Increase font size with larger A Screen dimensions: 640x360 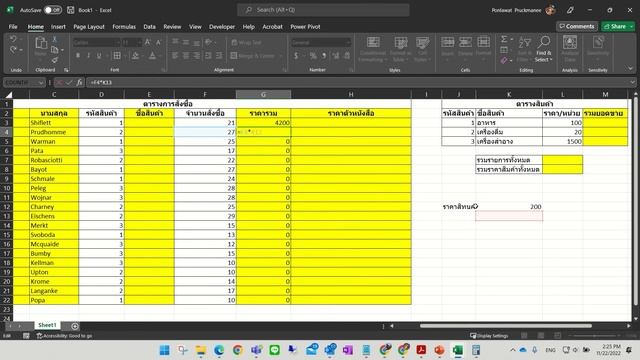(x=148, y=42)
